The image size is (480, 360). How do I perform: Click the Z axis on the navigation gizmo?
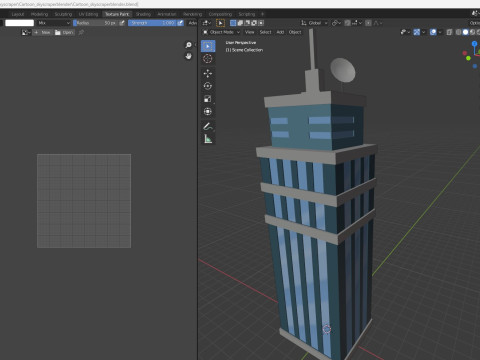tap(475, 44)
